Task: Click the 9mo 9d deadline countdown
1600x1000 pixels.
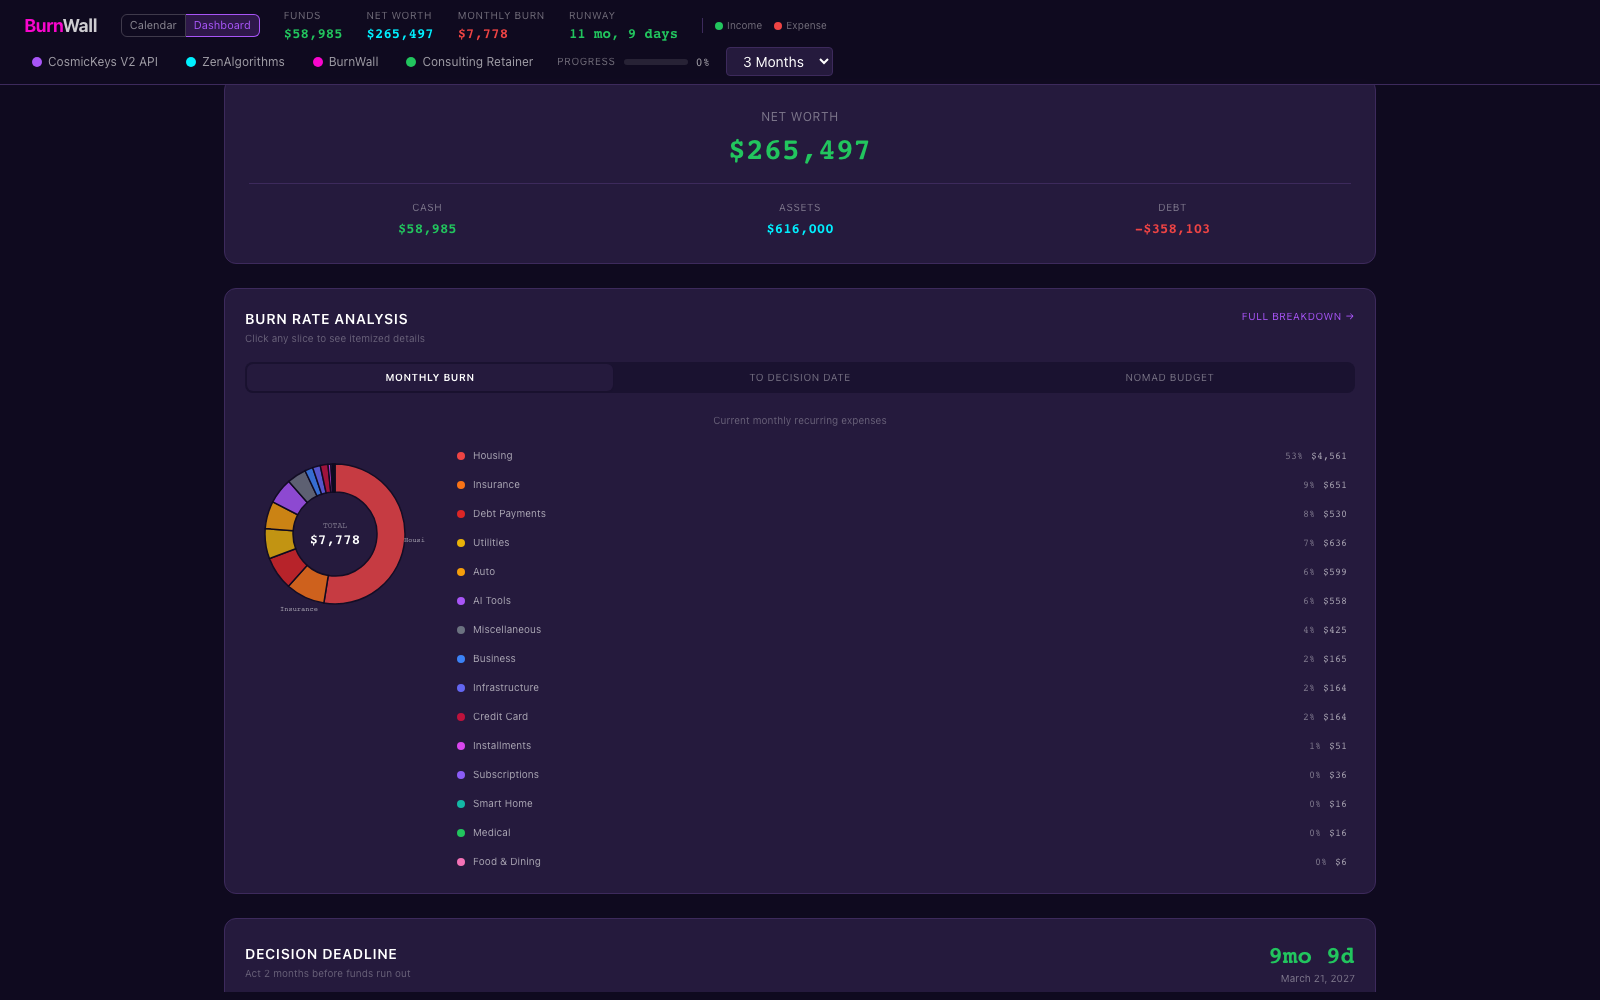Action: tap(1312, 956)
